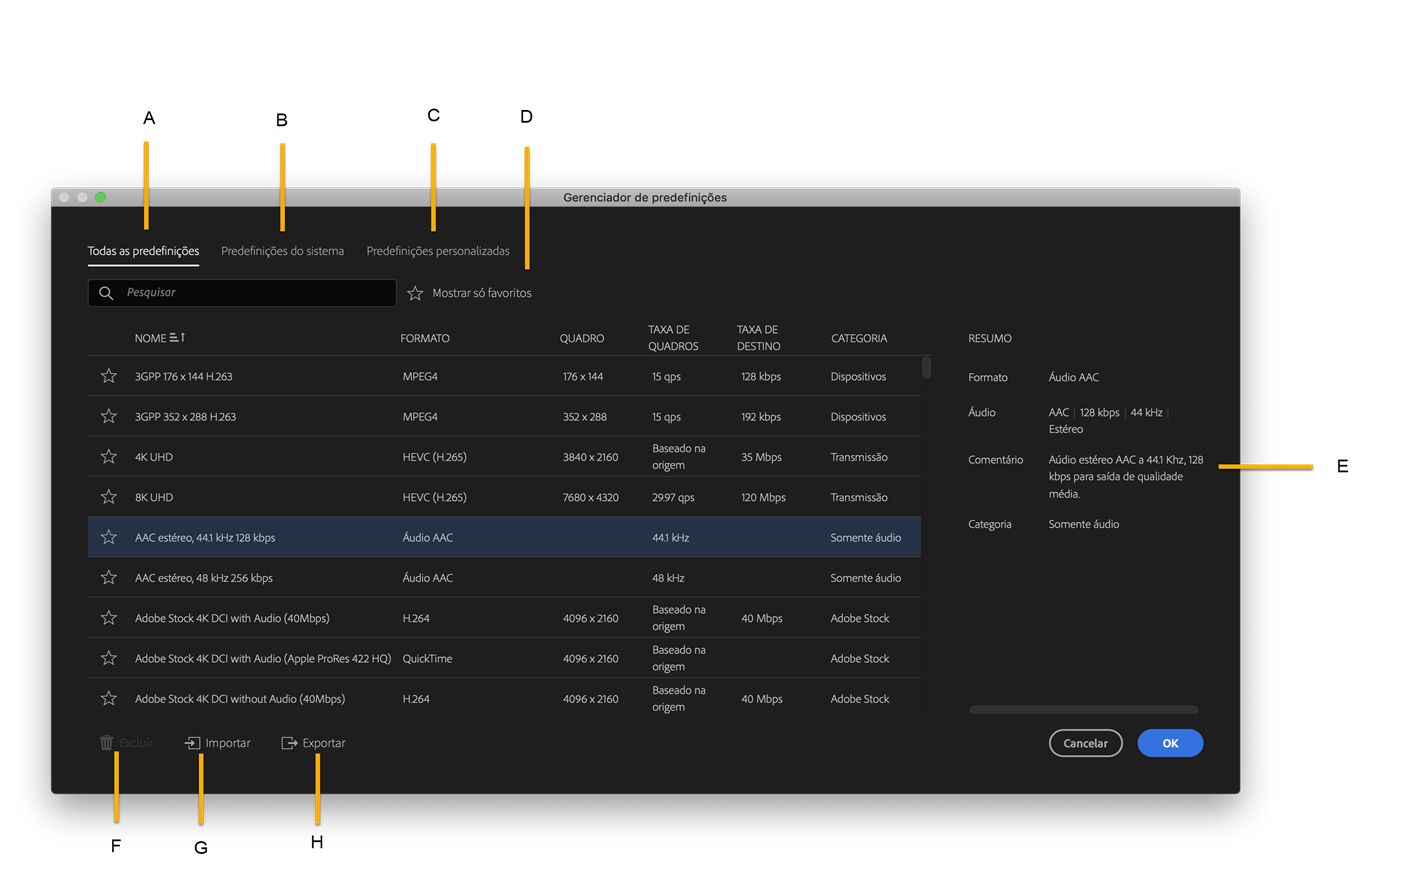Click the Exportar icon
The image size is (1413, 871).
[289, 743]
